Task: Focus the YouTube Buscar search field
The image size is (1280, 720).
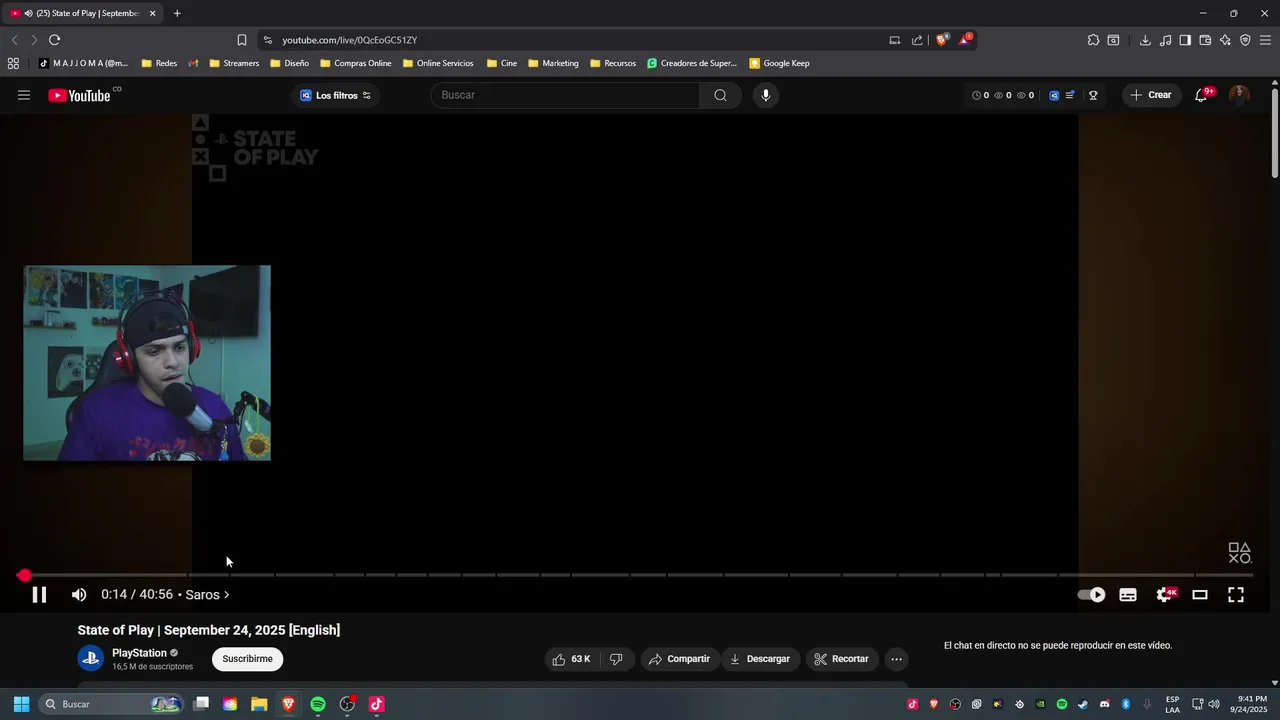Action: (565, 95)
